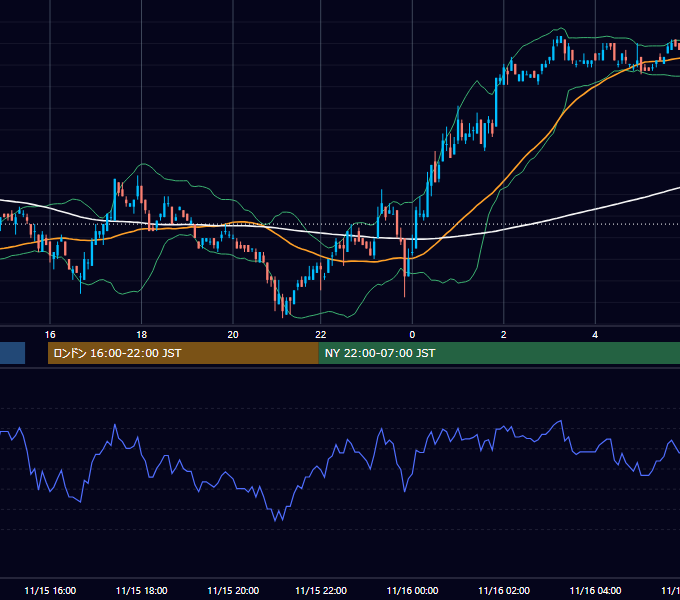Image resolution: width=680 pixels, height=600 pixels.
Task: Click the 22 hour label on the time axis
Action: tap(320, 335)
